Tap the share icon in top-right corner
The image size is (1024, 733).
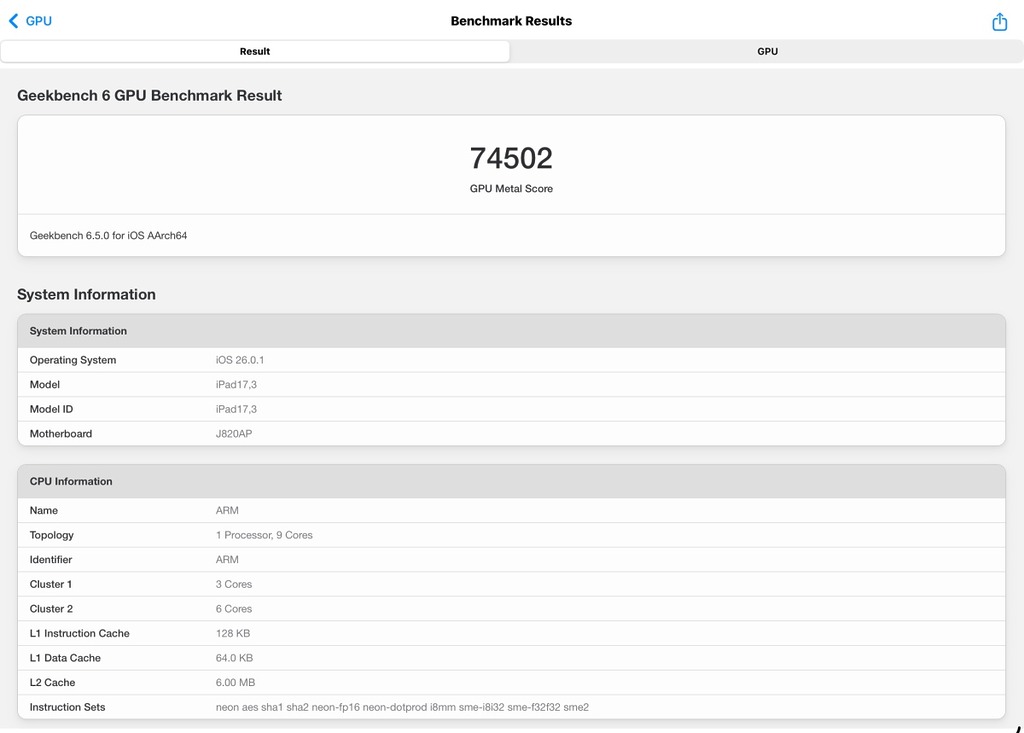point(999,22)
